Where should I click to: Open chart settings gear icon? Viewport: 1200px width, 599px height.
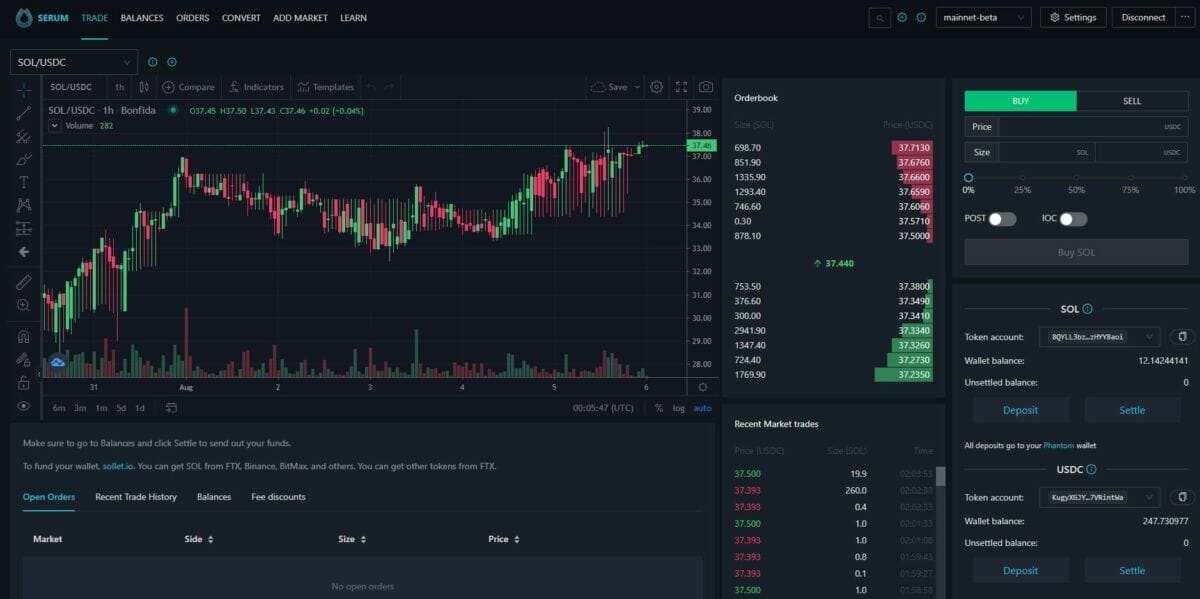click(x=656, y=87)
